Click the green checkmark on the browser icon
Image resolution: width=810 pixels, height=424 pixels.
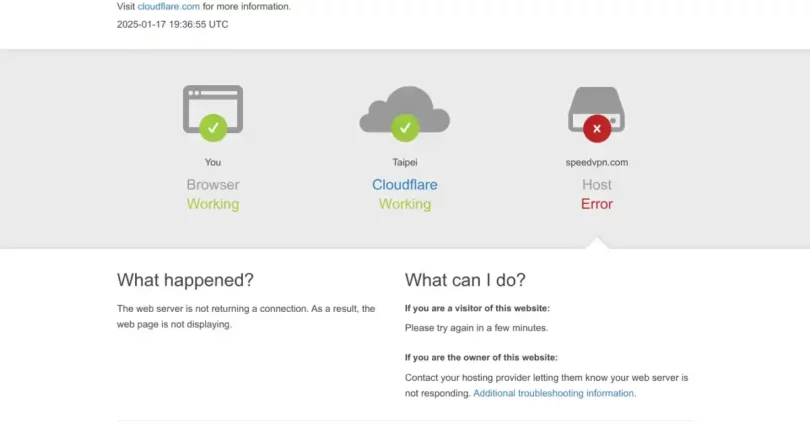pos(213,128)
